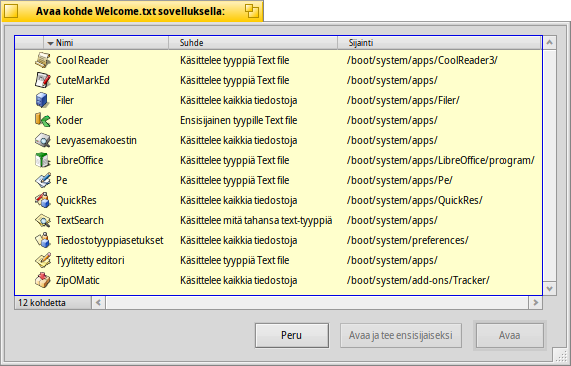Screen dimensions: 571x366
Task: Choose the QuickRes icon
Action: point(43,200)
